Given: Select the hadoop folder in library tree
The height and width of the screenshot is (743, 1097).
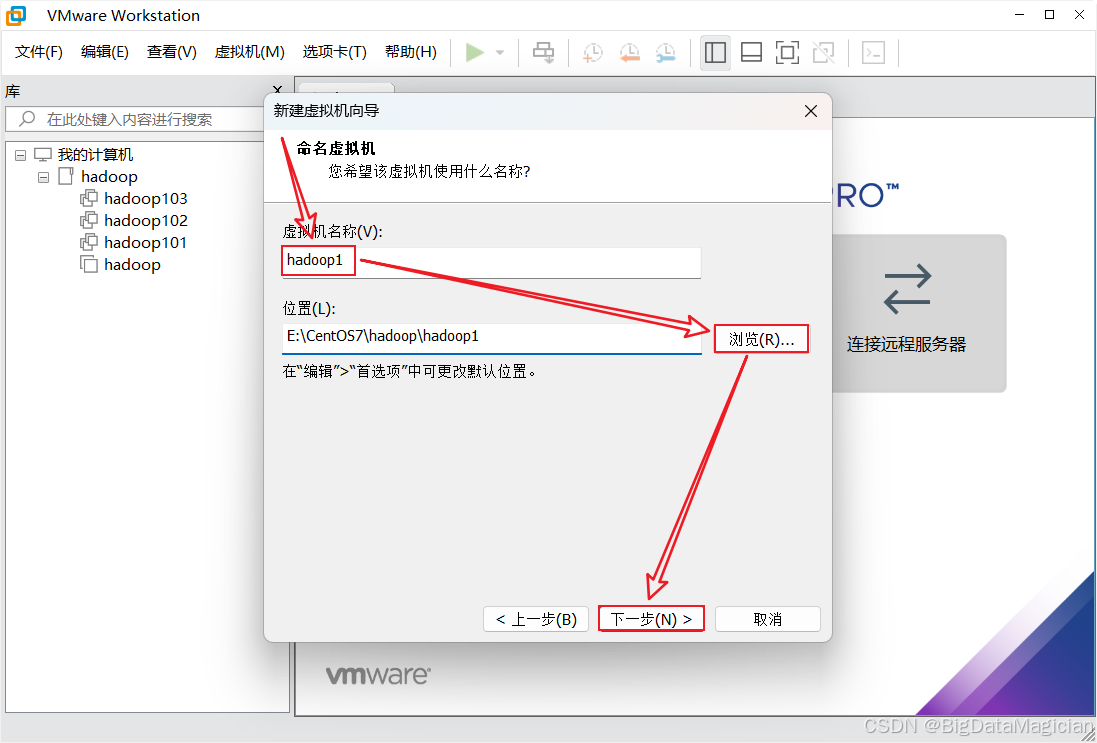Looking at the screenshot, I should click(x=109, y=176).
